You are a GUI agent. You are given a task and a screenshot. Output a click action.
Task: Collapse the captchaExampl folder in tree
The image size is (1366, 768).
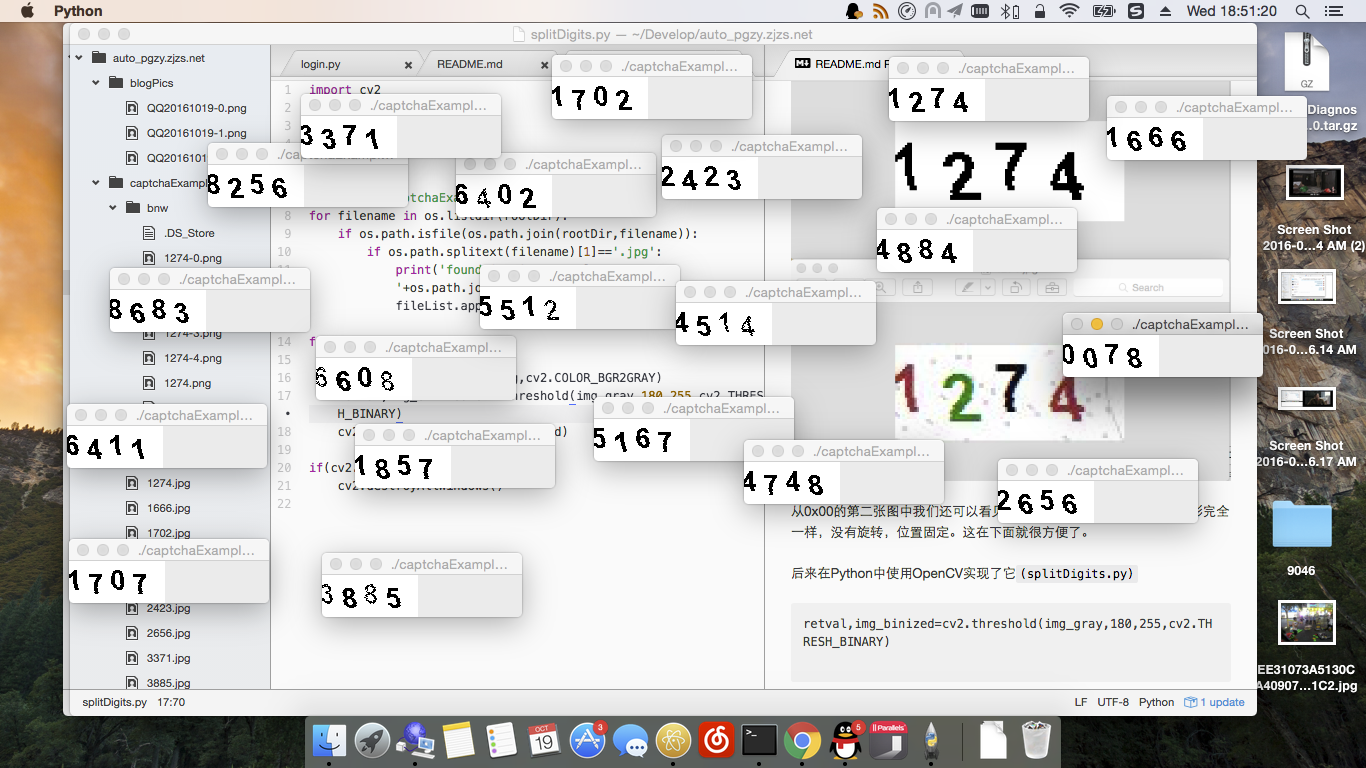pos(96,183)
